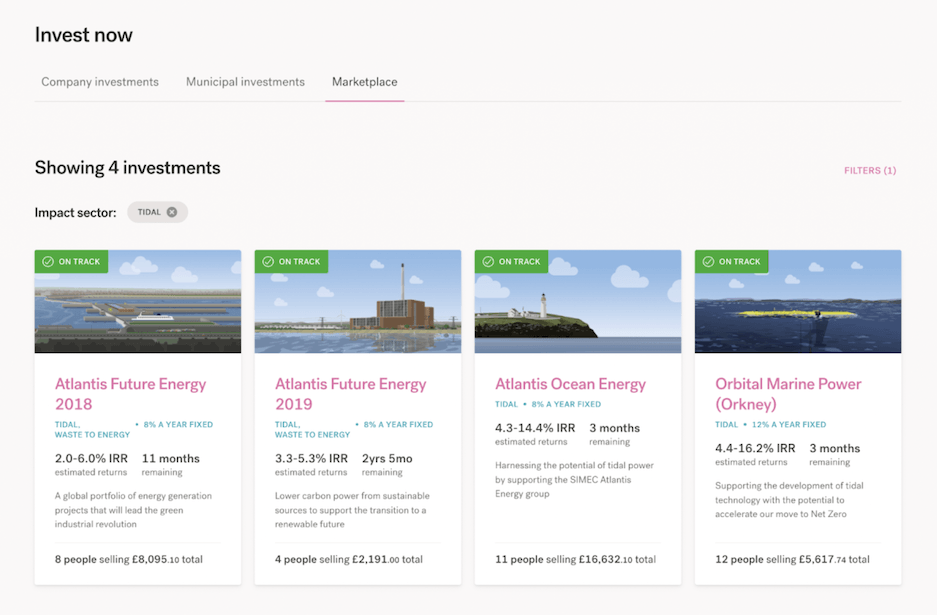Click the '3.3-5.3% IRR' value
This screenshot has width=937, height=615.
(311, 458)
